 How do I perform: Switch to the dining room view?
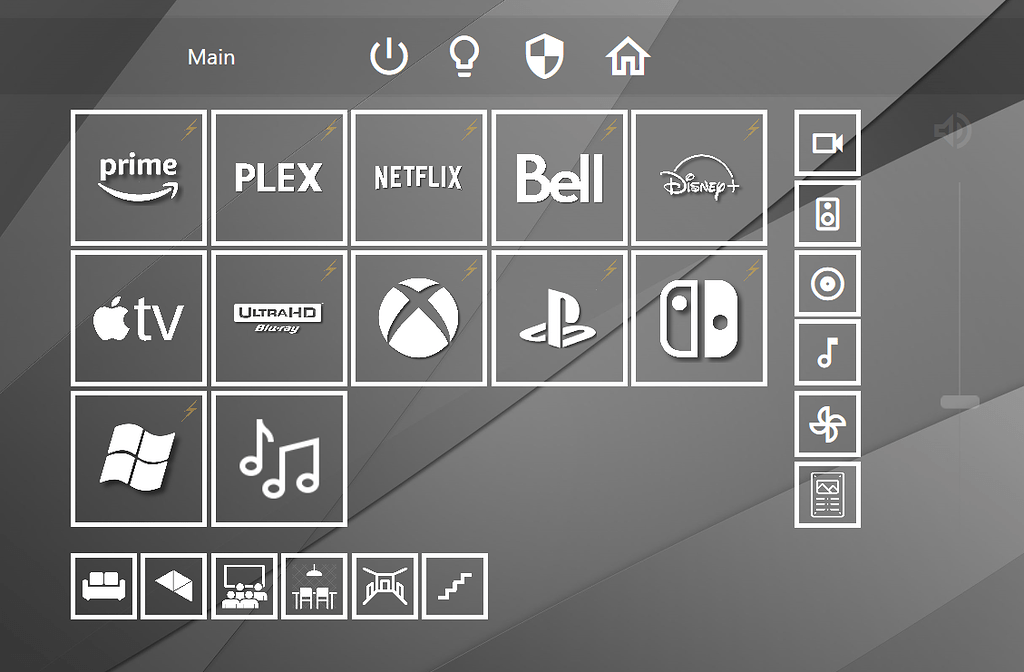pyautogui.click(x=314, y=586)
